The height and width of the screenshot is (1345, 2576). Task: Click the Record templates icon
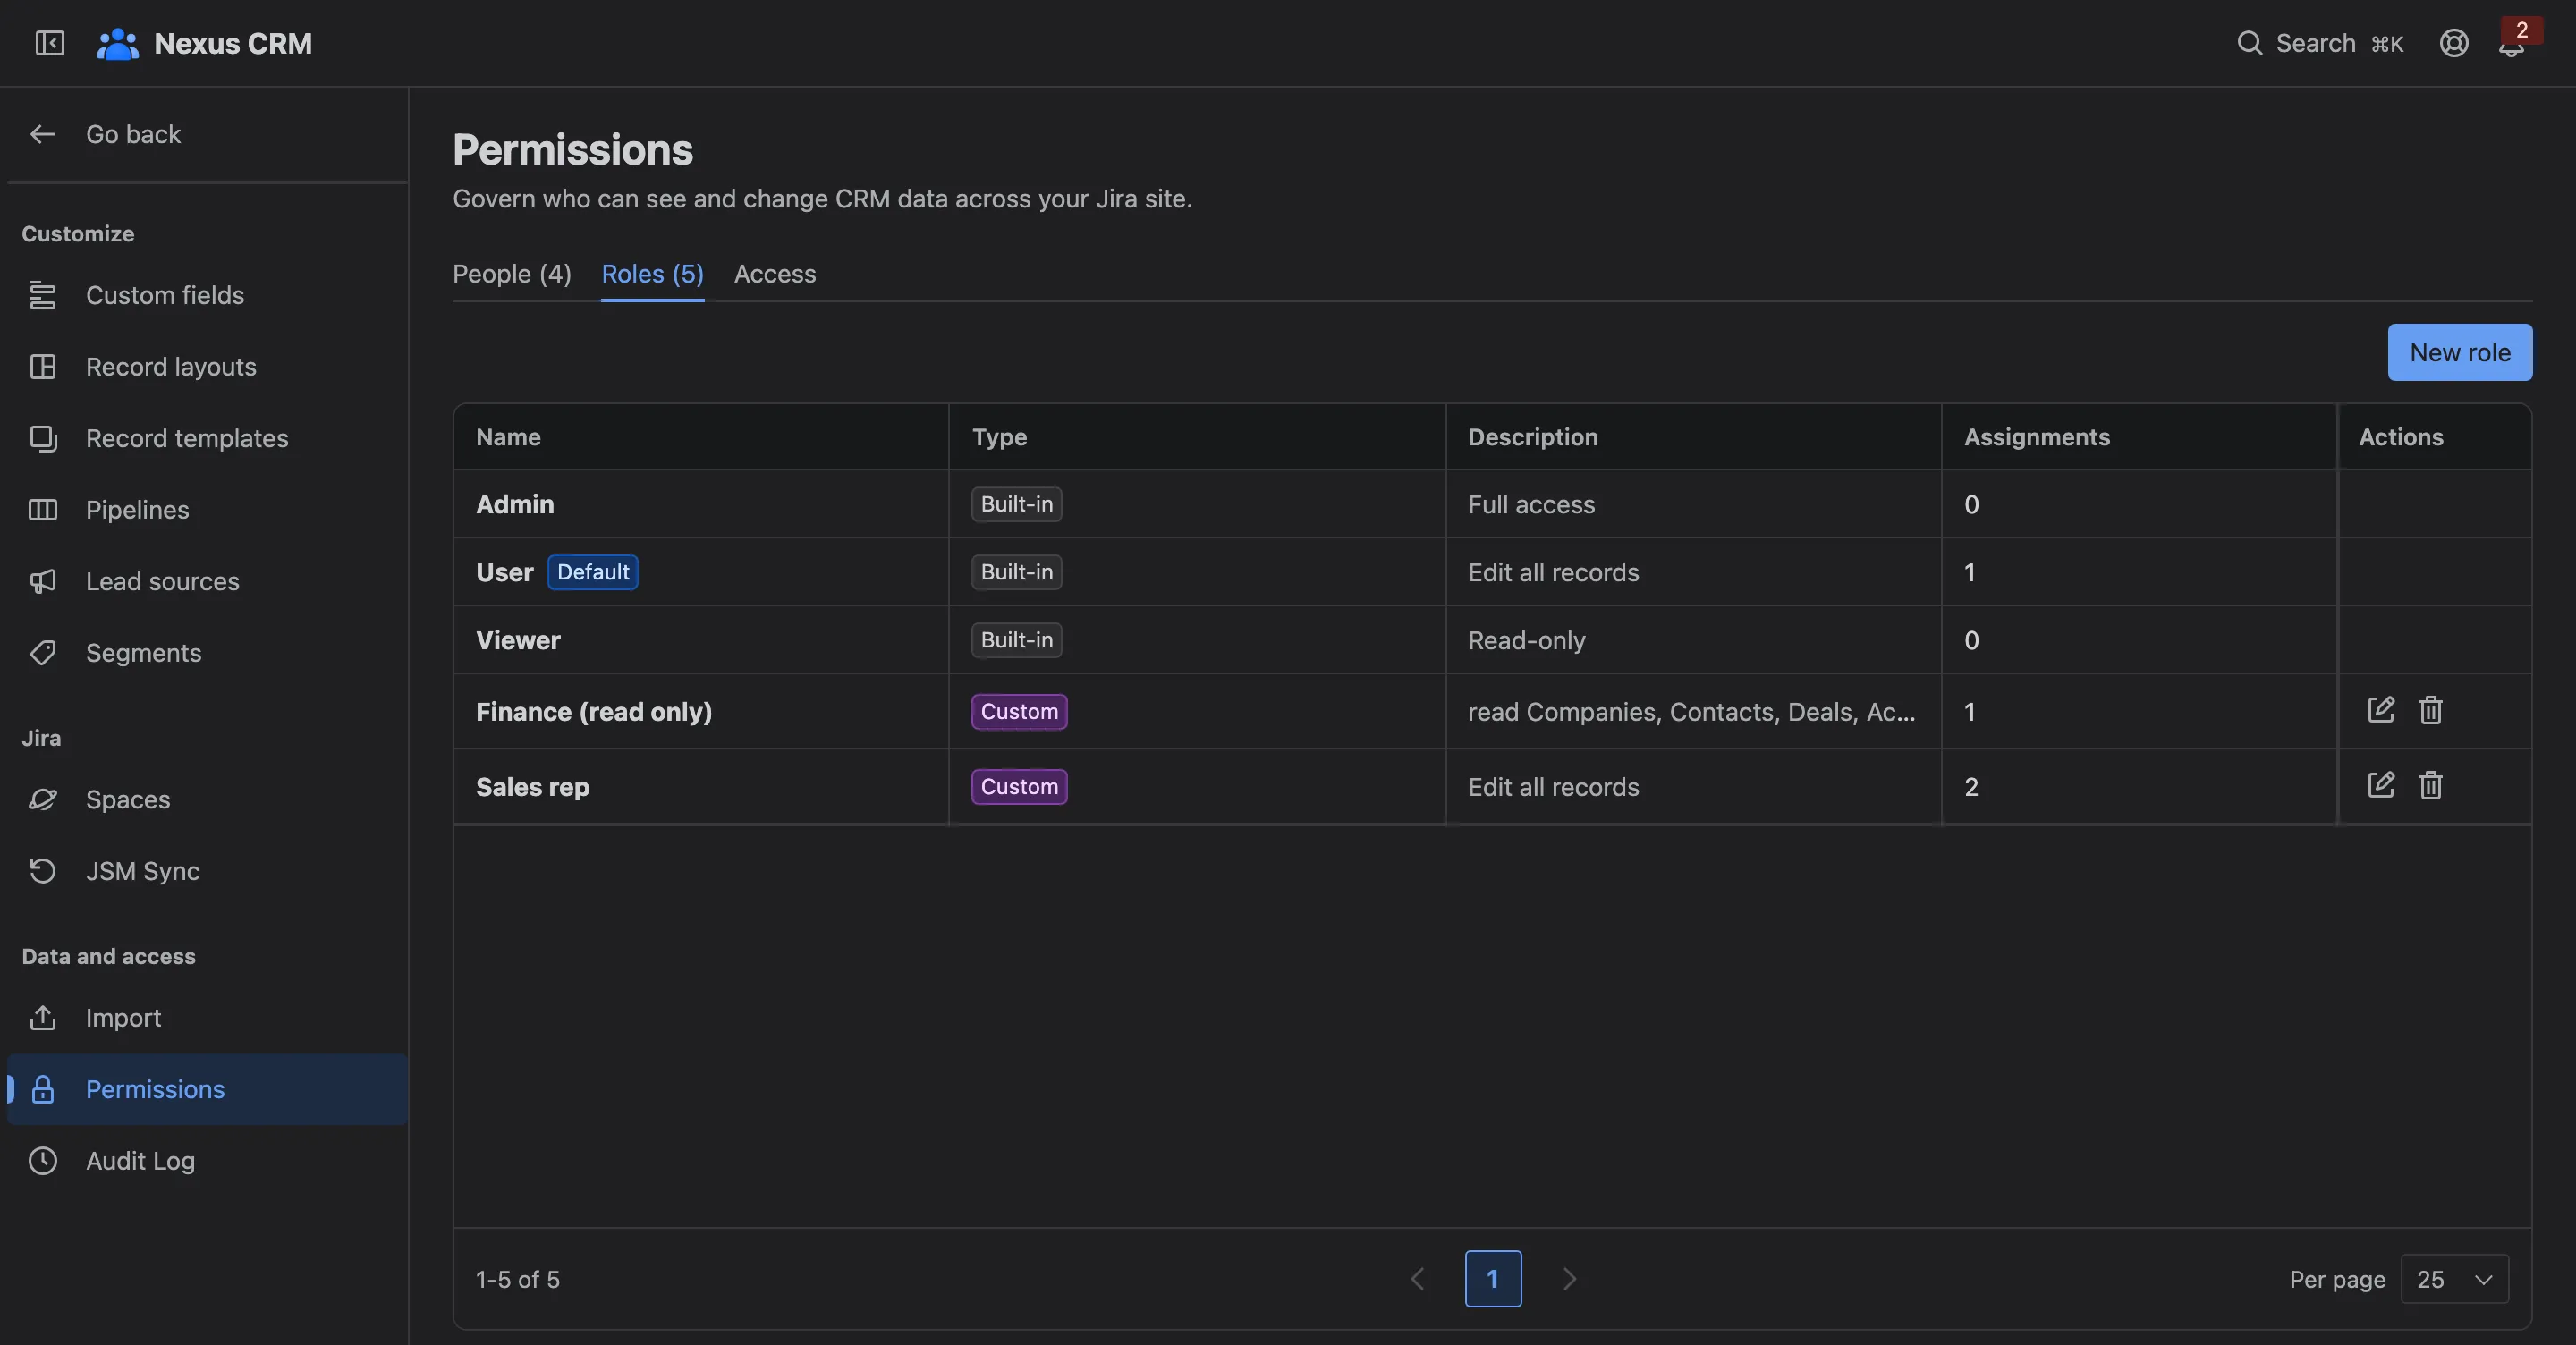pos(43,438)
